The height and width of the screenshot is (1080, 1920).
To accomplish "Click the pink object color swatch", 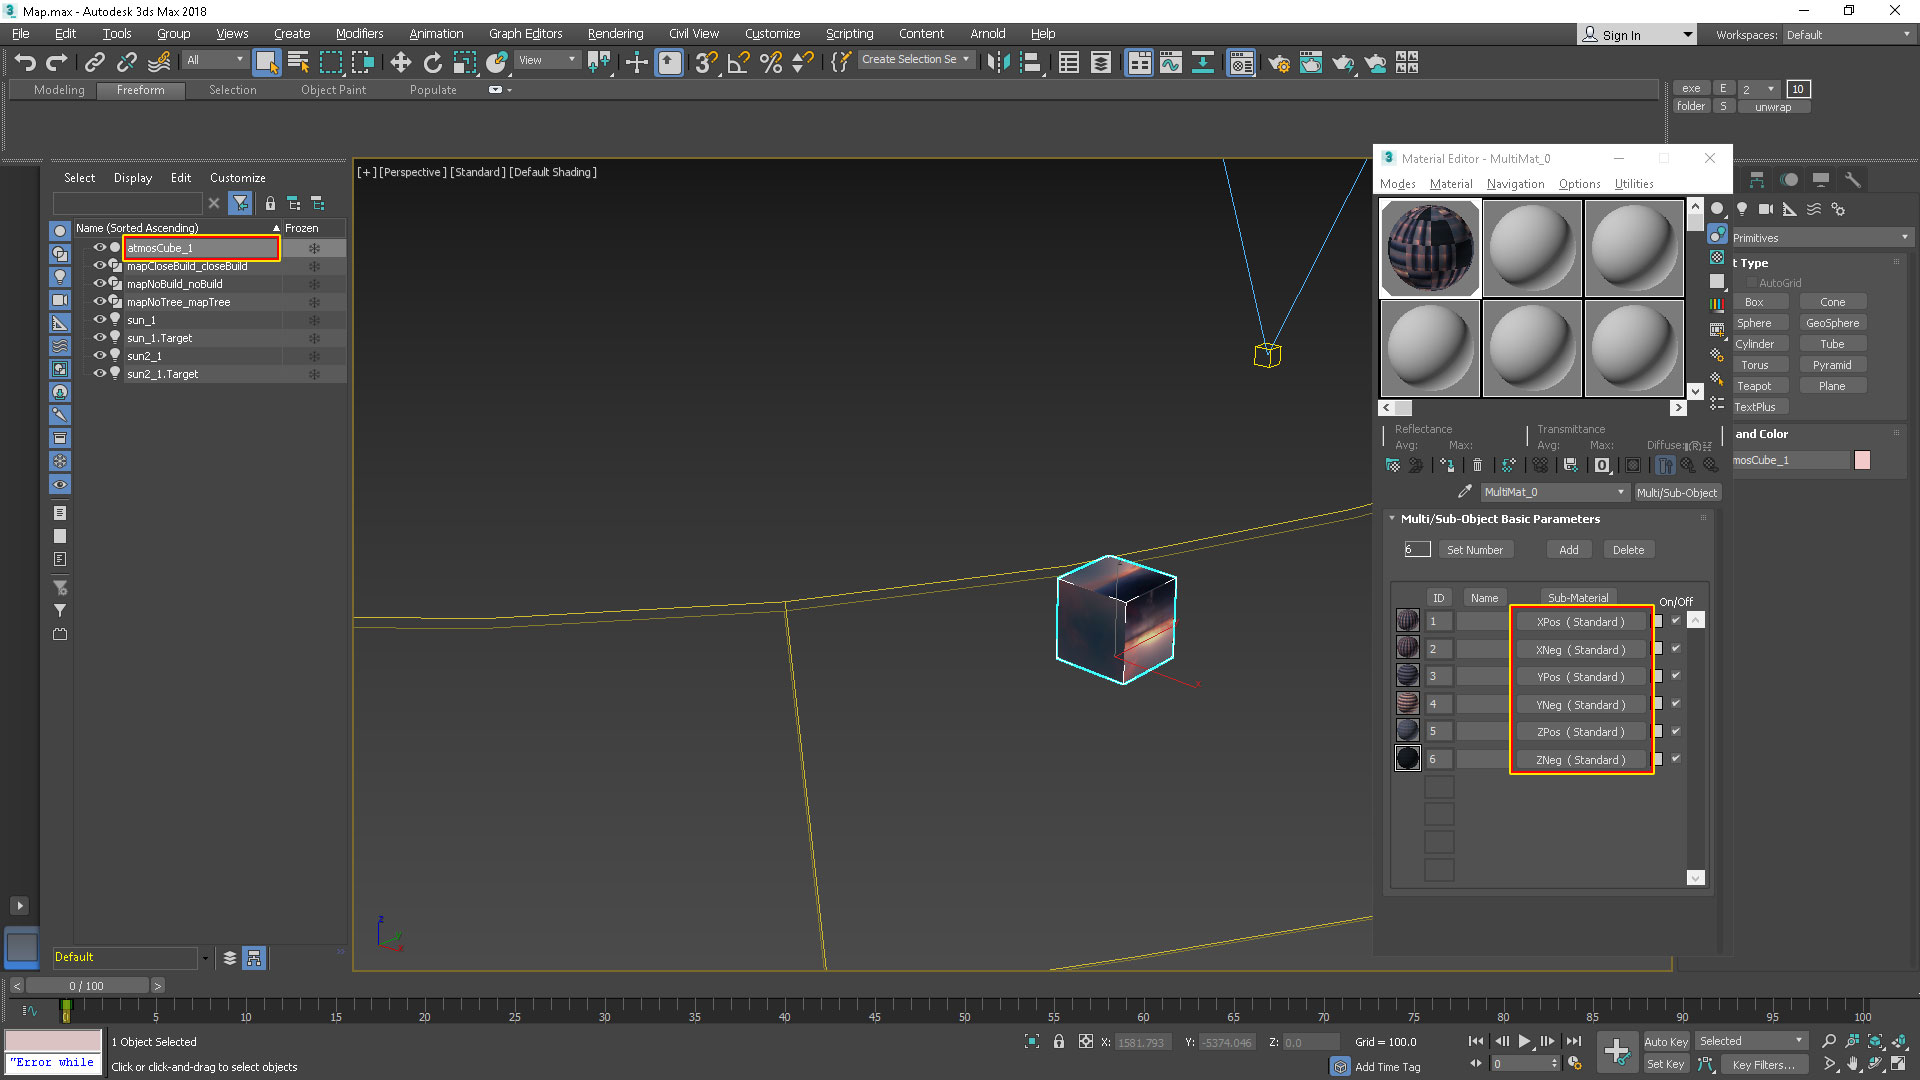I will tap(1862, 460).
